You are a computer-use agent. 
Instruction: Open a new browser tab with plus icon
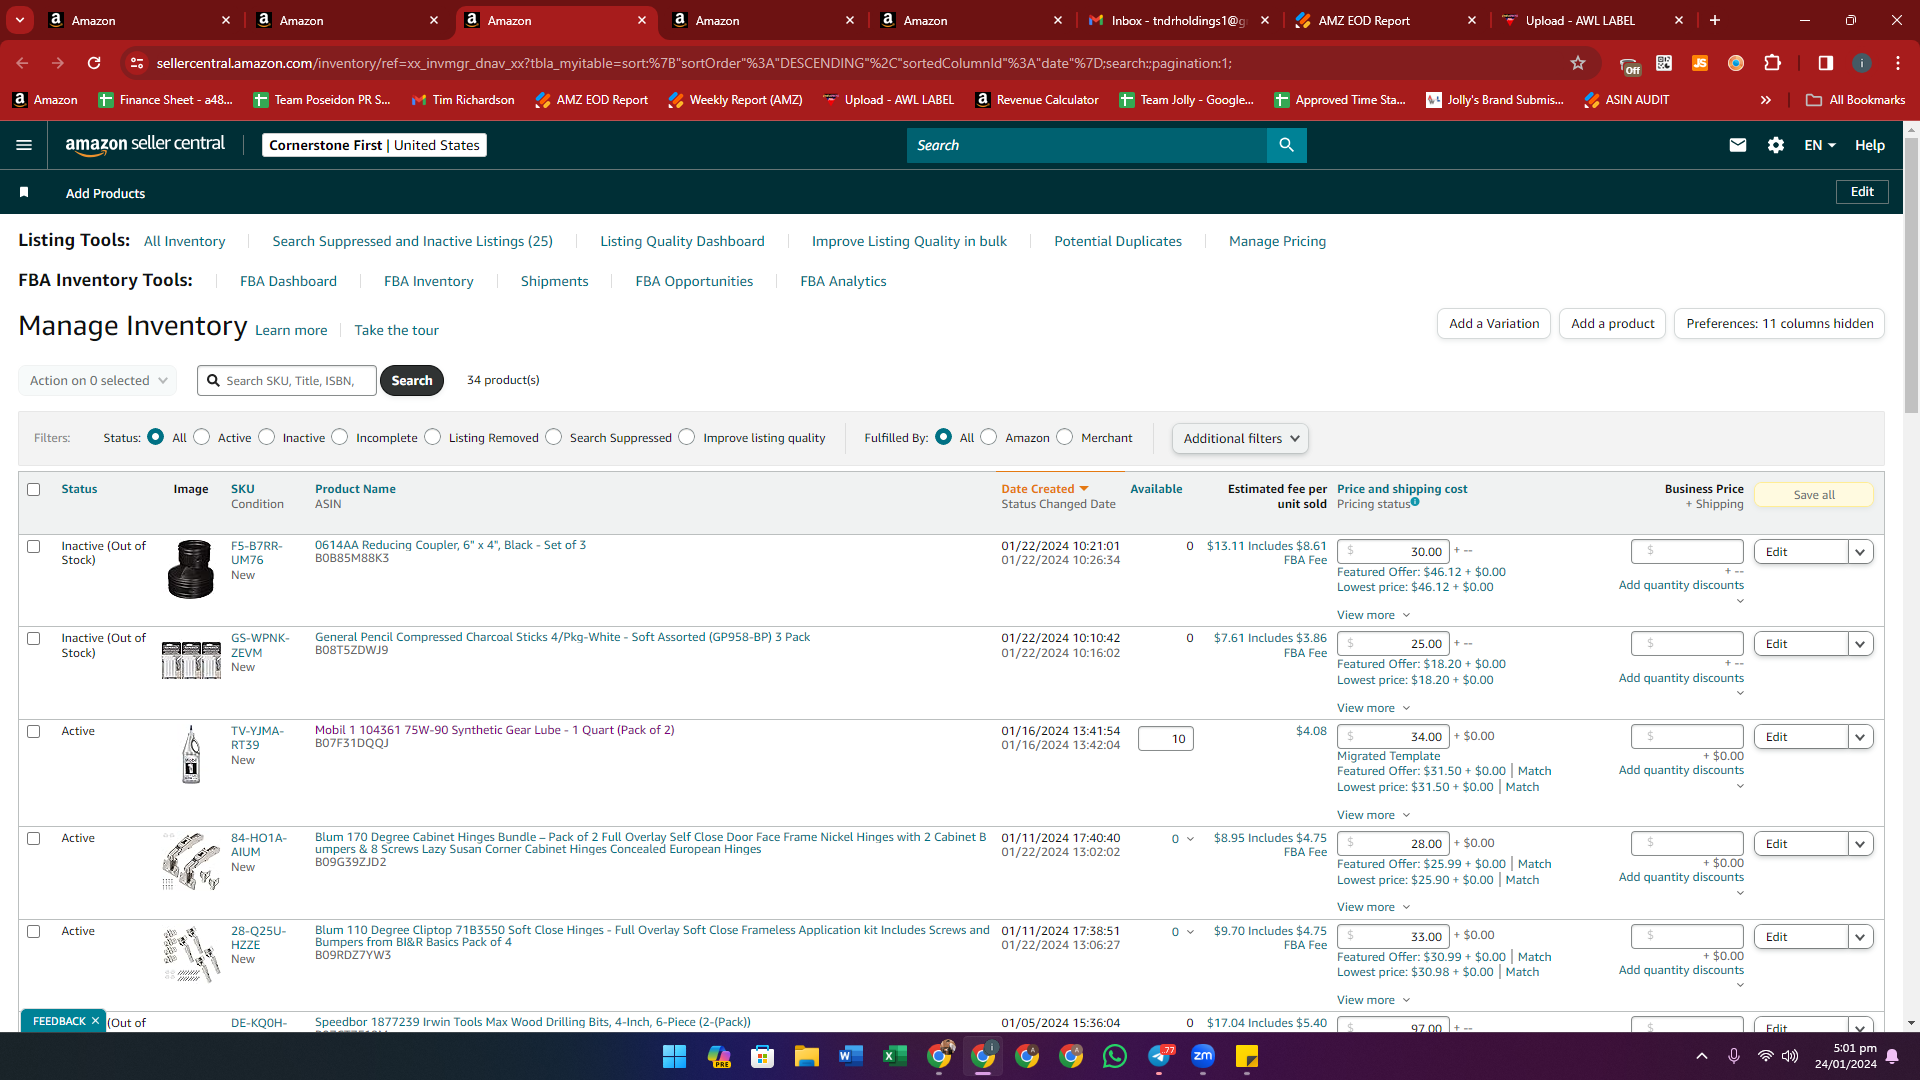pyautogui.click(x=1715, y=20)
